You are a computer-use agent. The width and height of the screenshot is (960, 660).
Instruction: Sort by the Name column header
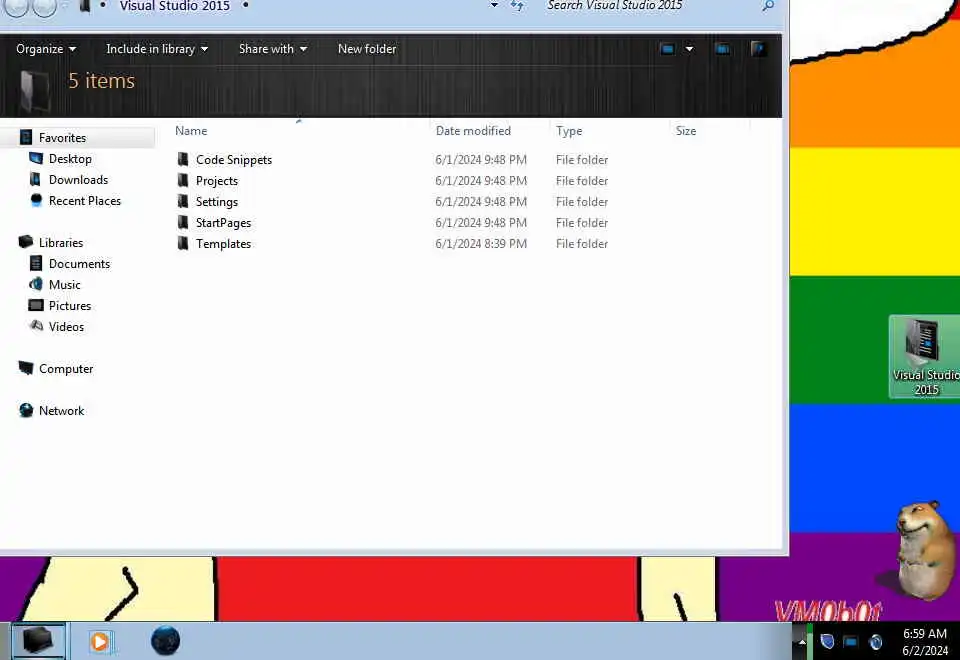point(191,130)
